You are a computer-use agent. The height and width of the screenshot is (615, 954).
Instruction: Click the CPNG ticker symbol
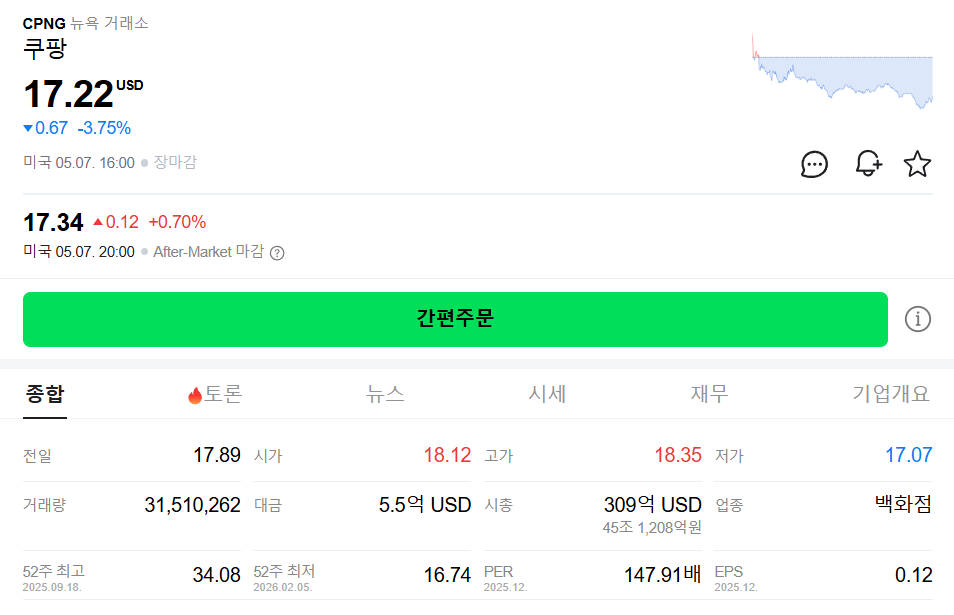click(44, 24)
